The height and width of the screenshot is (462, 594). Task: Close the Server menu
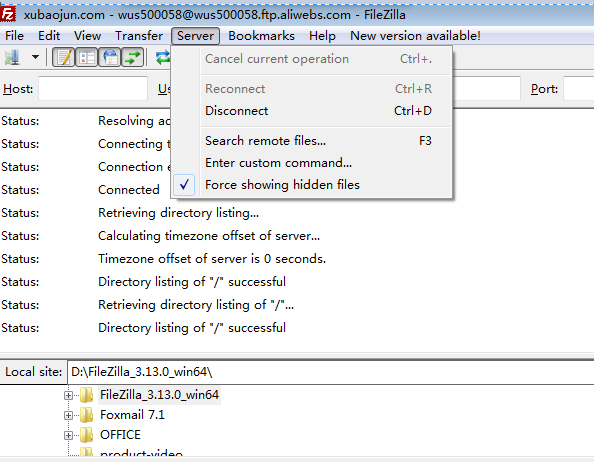(195, 36)
